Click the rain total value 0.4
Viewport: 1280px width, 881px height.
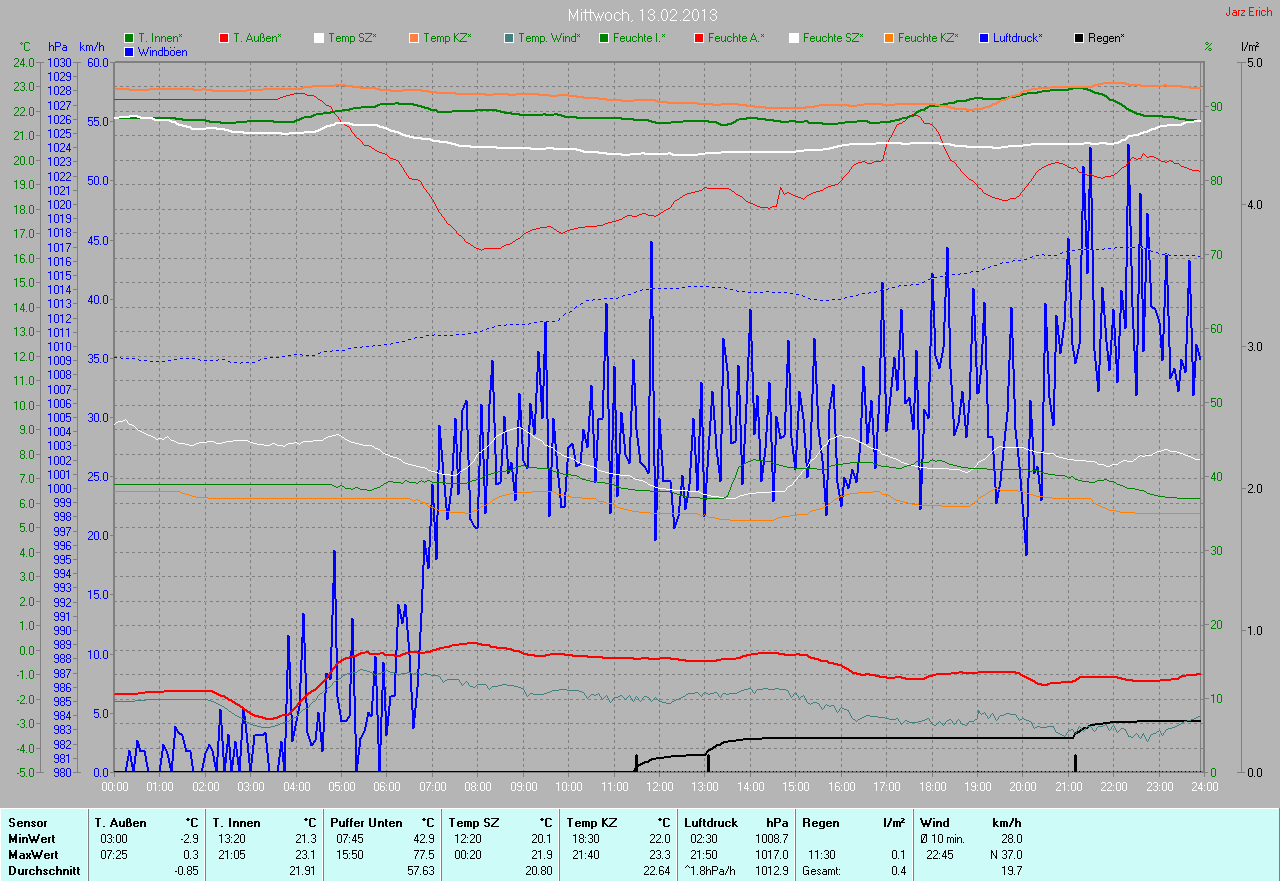[899, 870]
